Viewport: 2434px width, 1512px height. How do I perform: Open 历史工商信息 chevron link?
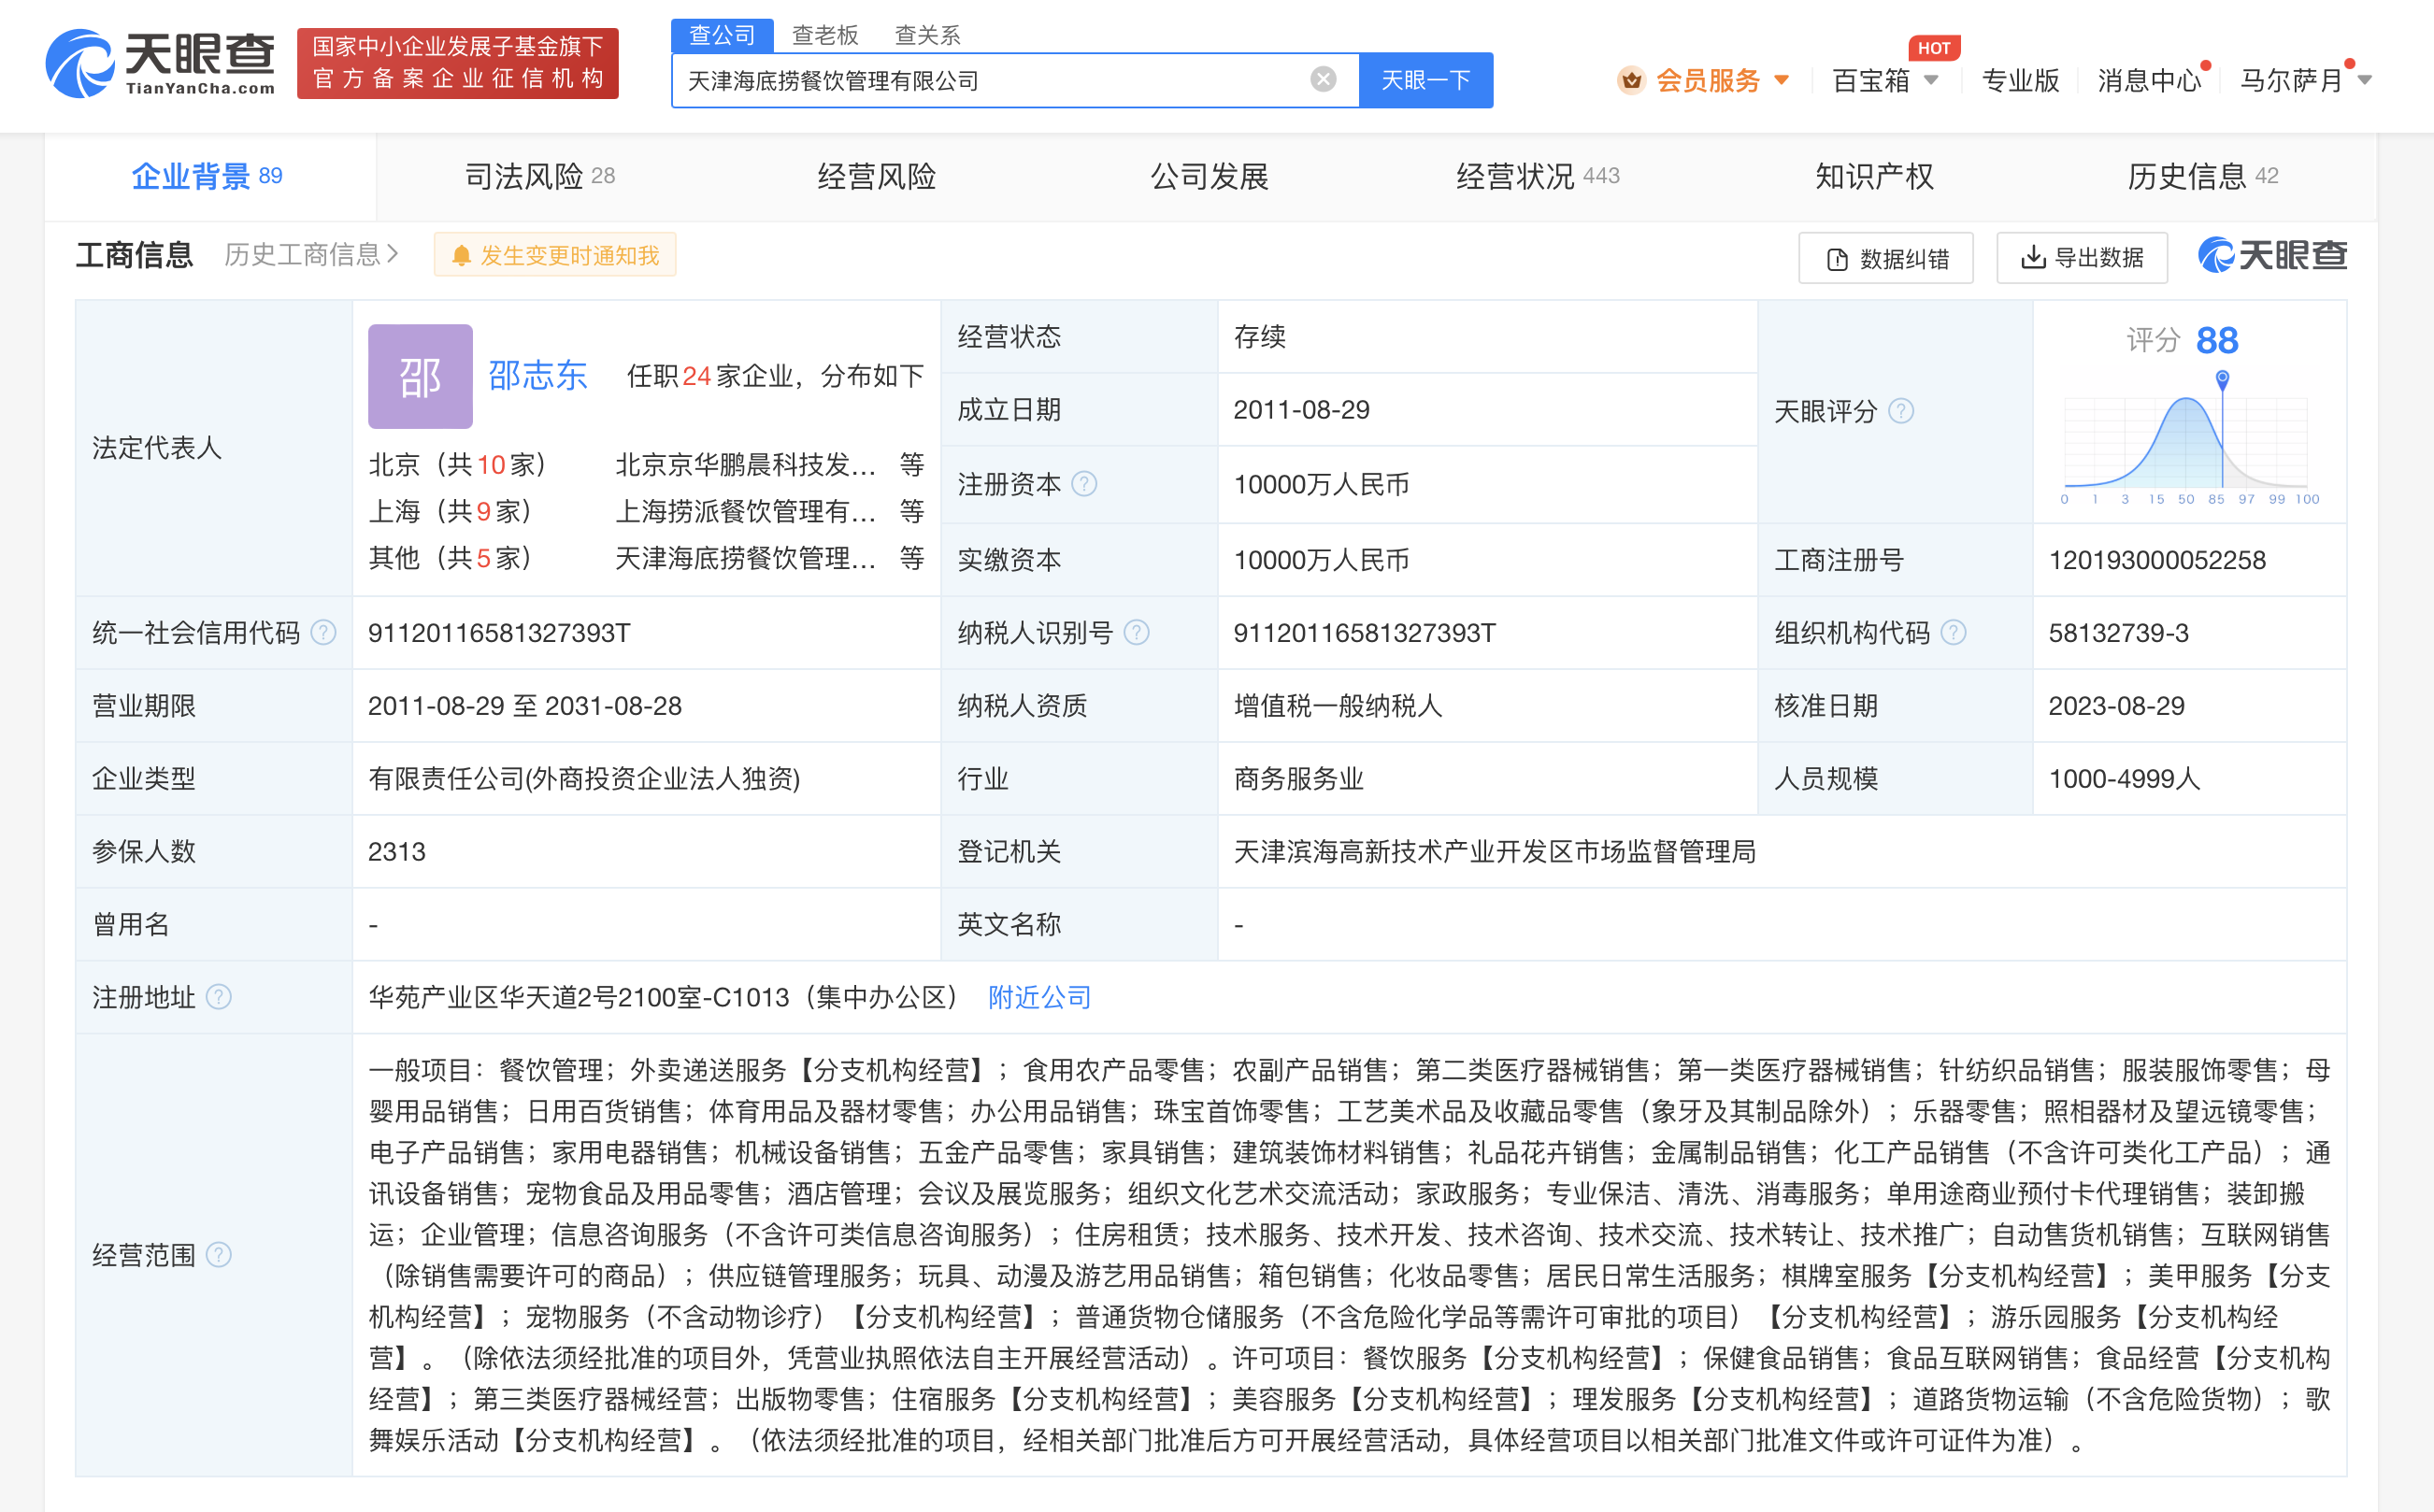pyautogui.click(x=311, y=255)
